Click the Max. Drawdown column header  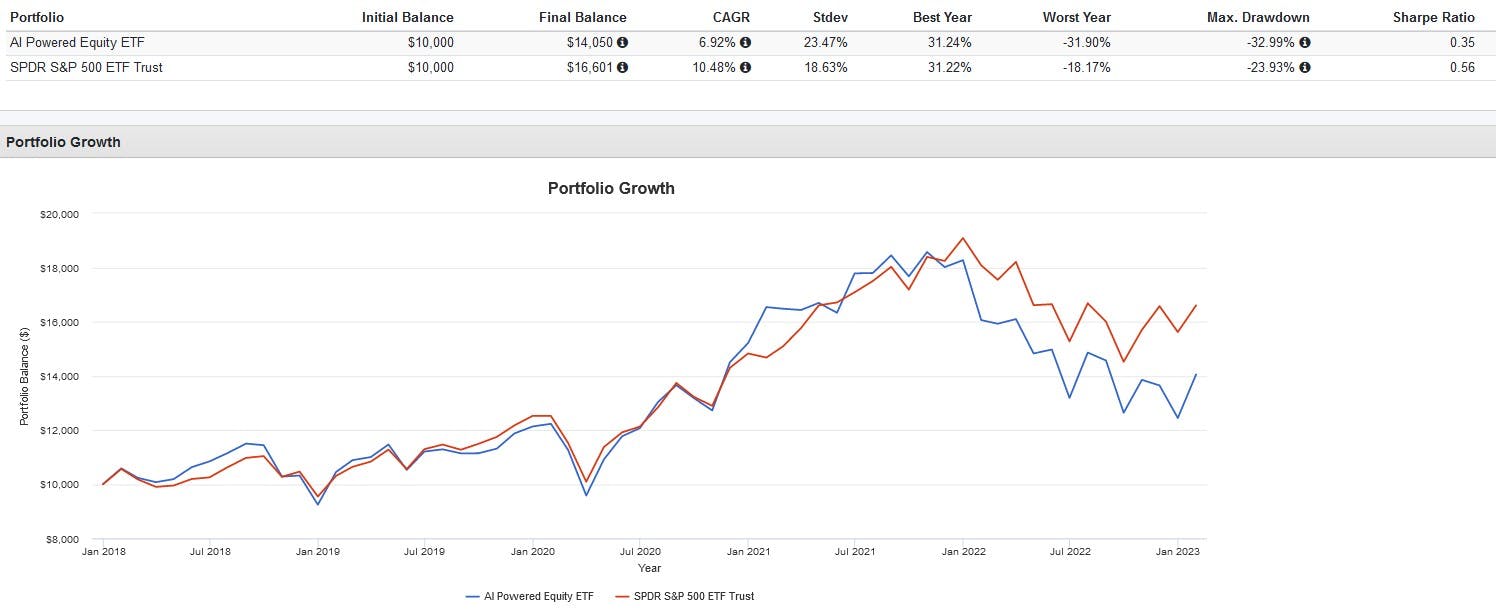(x=1263, y=17)
